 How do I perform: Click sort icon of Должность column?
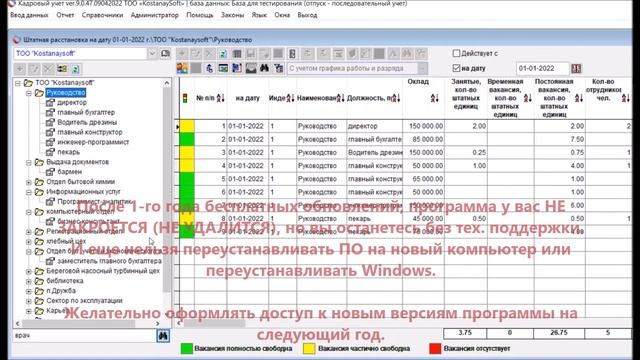396,98
